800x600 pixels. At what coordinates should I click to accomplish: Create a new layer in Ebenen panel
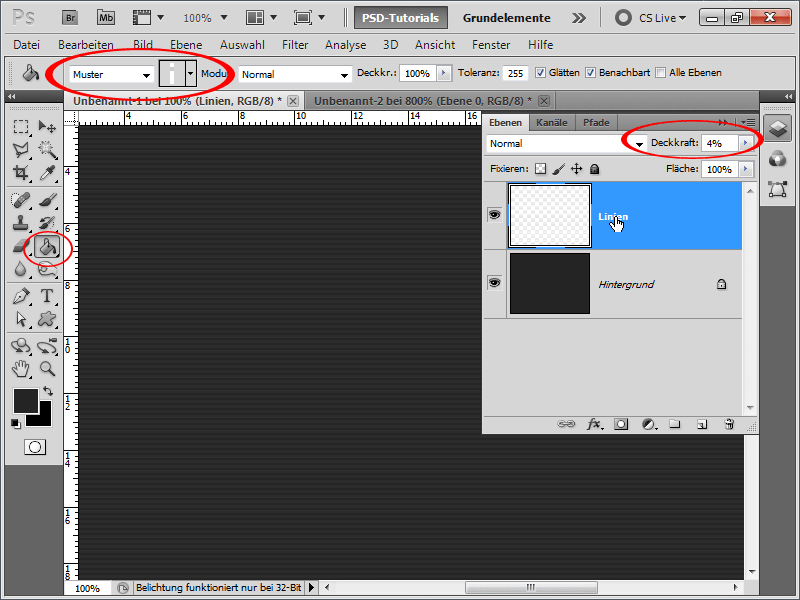click(x=702, y=424)
